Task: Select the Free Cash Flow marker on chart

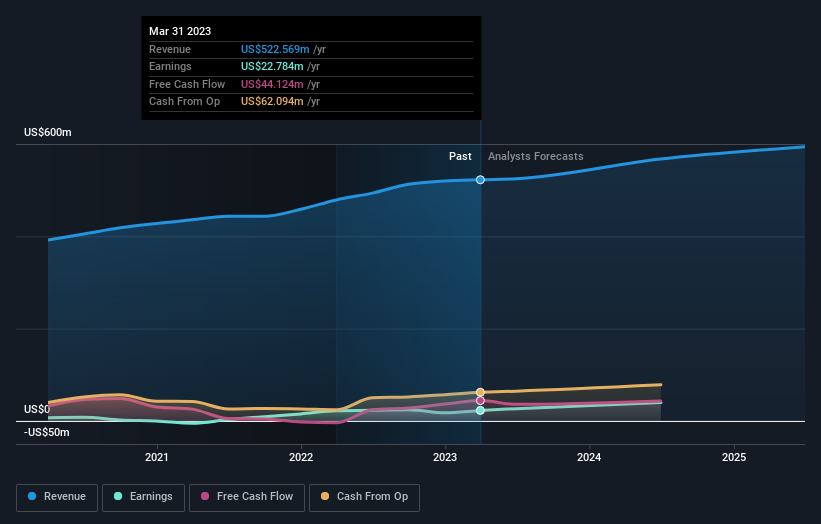Action: [x=480, y=400]
